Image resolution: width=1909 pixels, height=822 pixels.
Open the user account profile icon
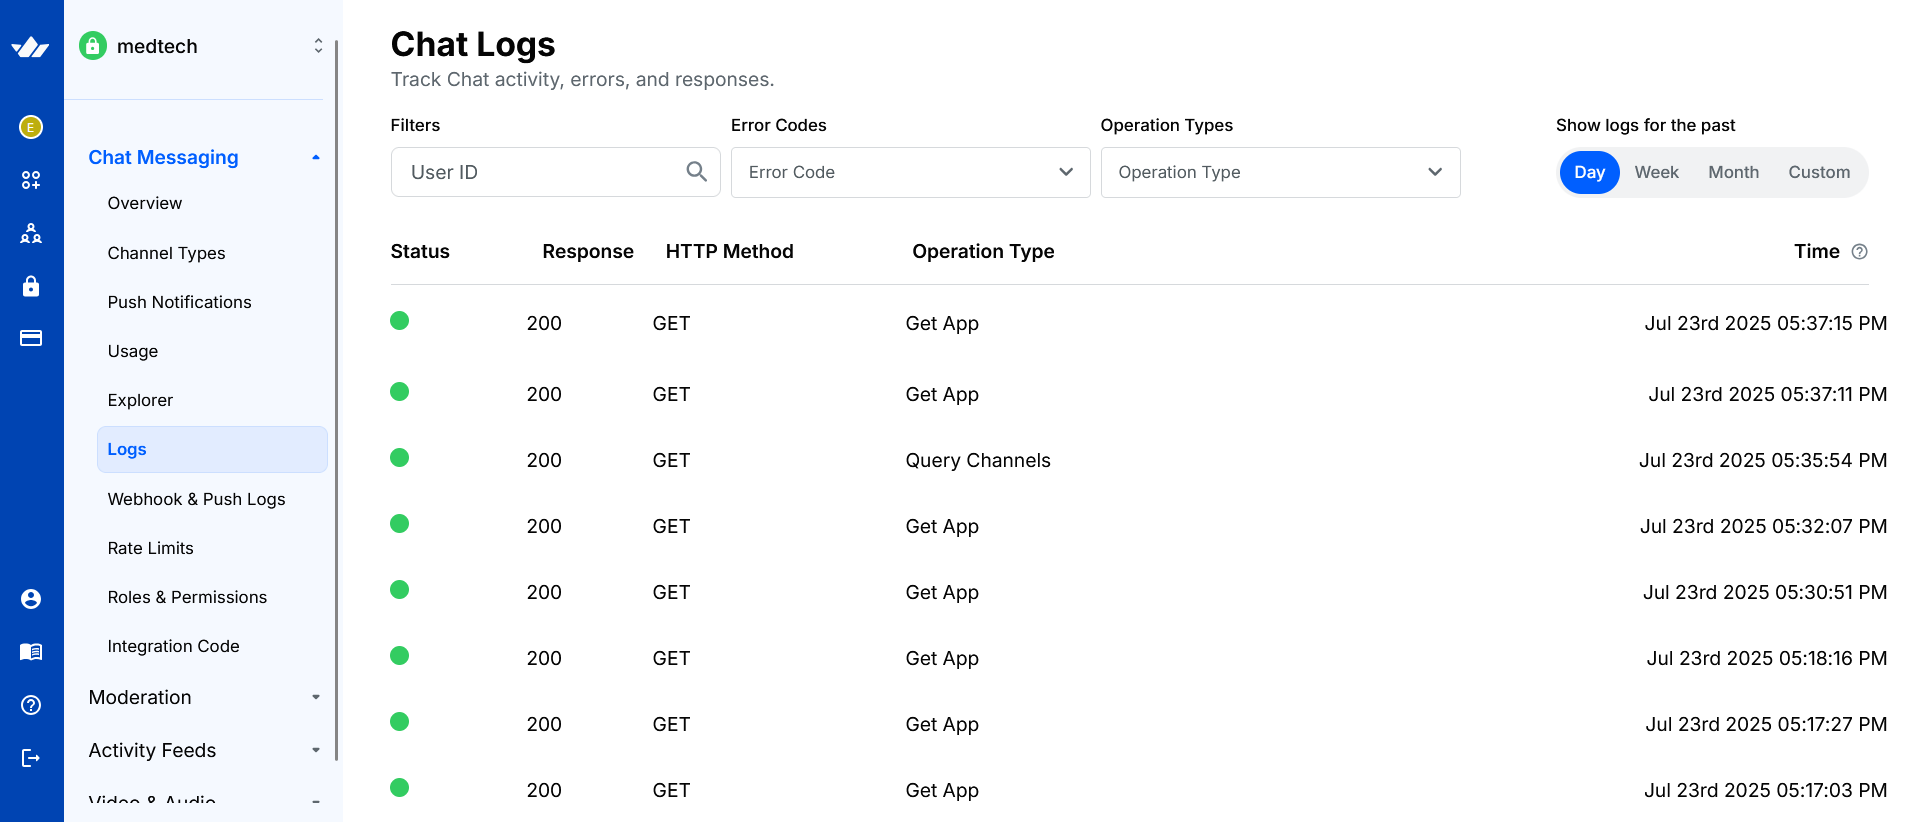coord(31,599)
